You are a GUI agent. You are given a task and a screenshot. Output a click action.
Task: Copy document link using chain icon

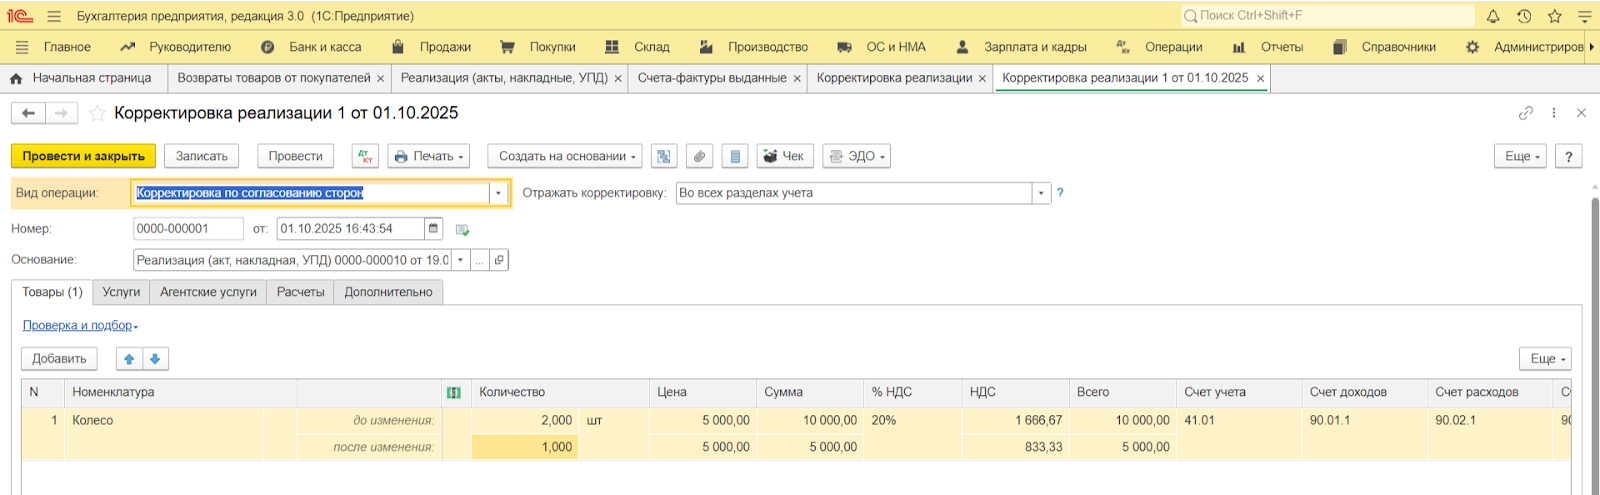(1525, 113)
